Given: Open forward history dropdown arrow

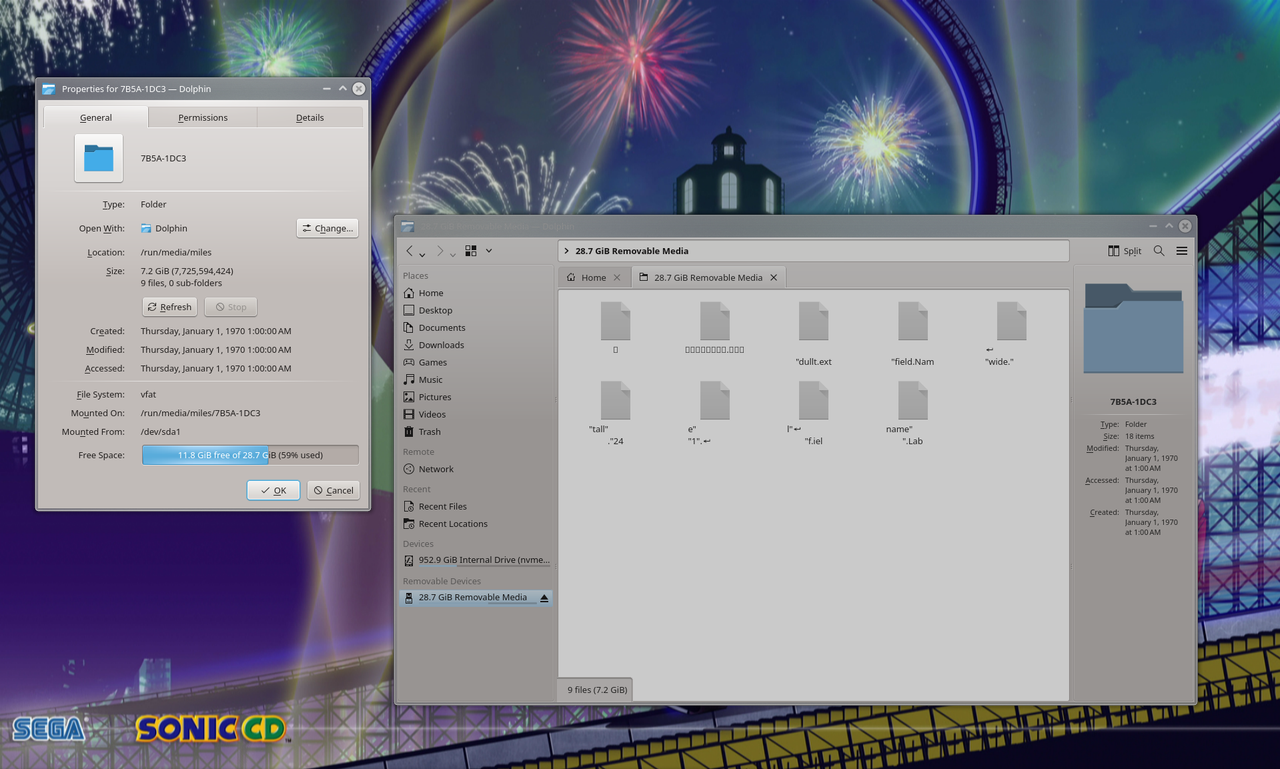Looking at the screenshot, I should point(453,254).
